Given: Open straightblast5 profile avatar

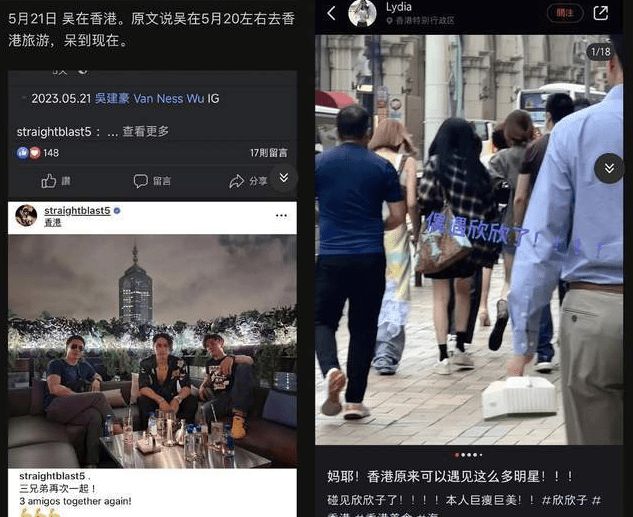Looking at the screenshot, I should tap(26, 216).
